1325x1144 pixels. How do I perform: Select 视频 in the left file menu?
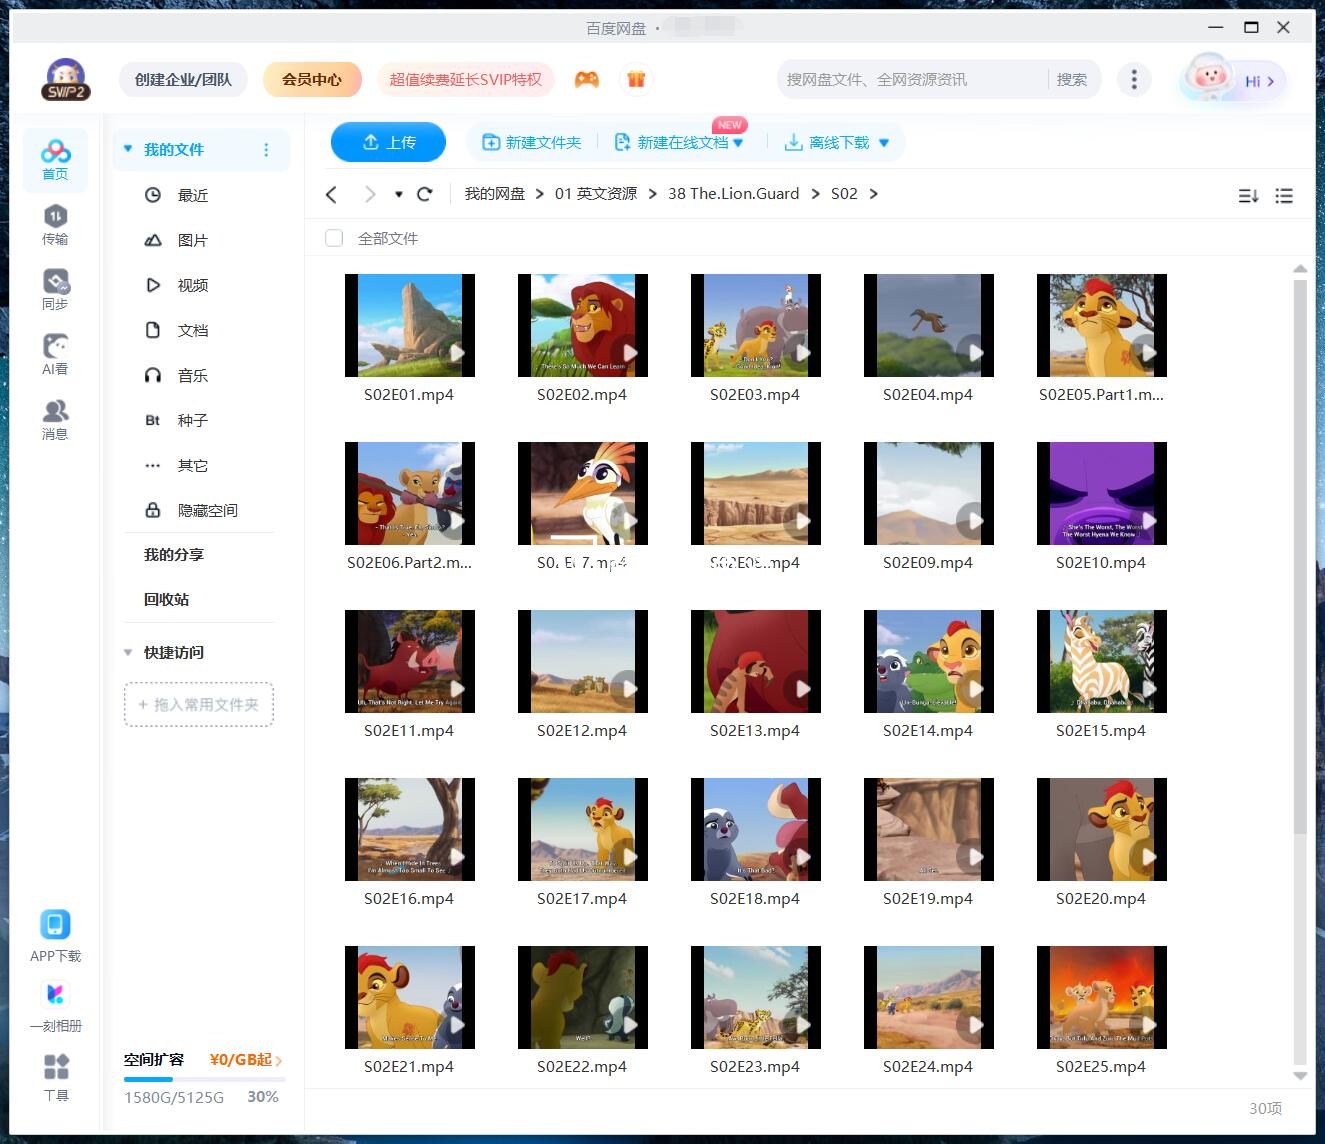(x=192, y=285)
